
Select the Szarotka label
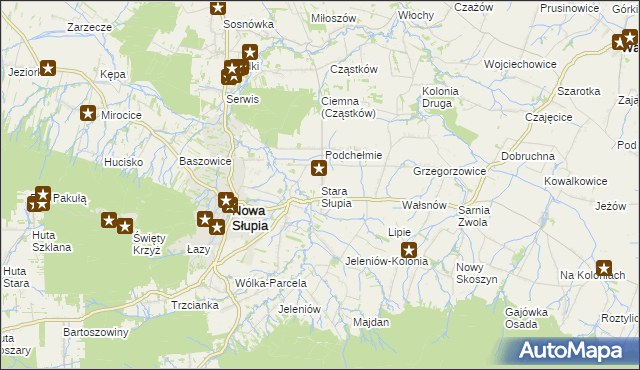(579, 91)
